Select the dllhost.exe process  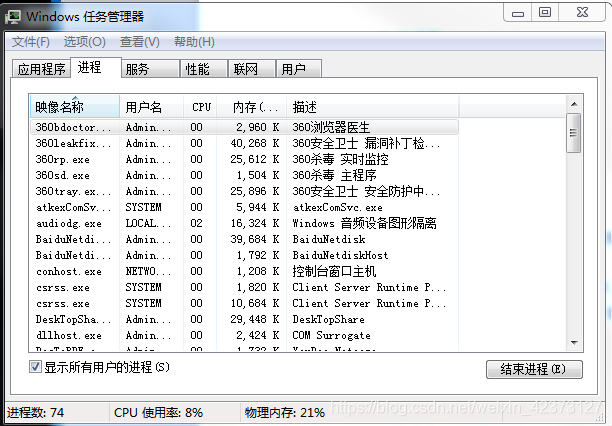244,335
